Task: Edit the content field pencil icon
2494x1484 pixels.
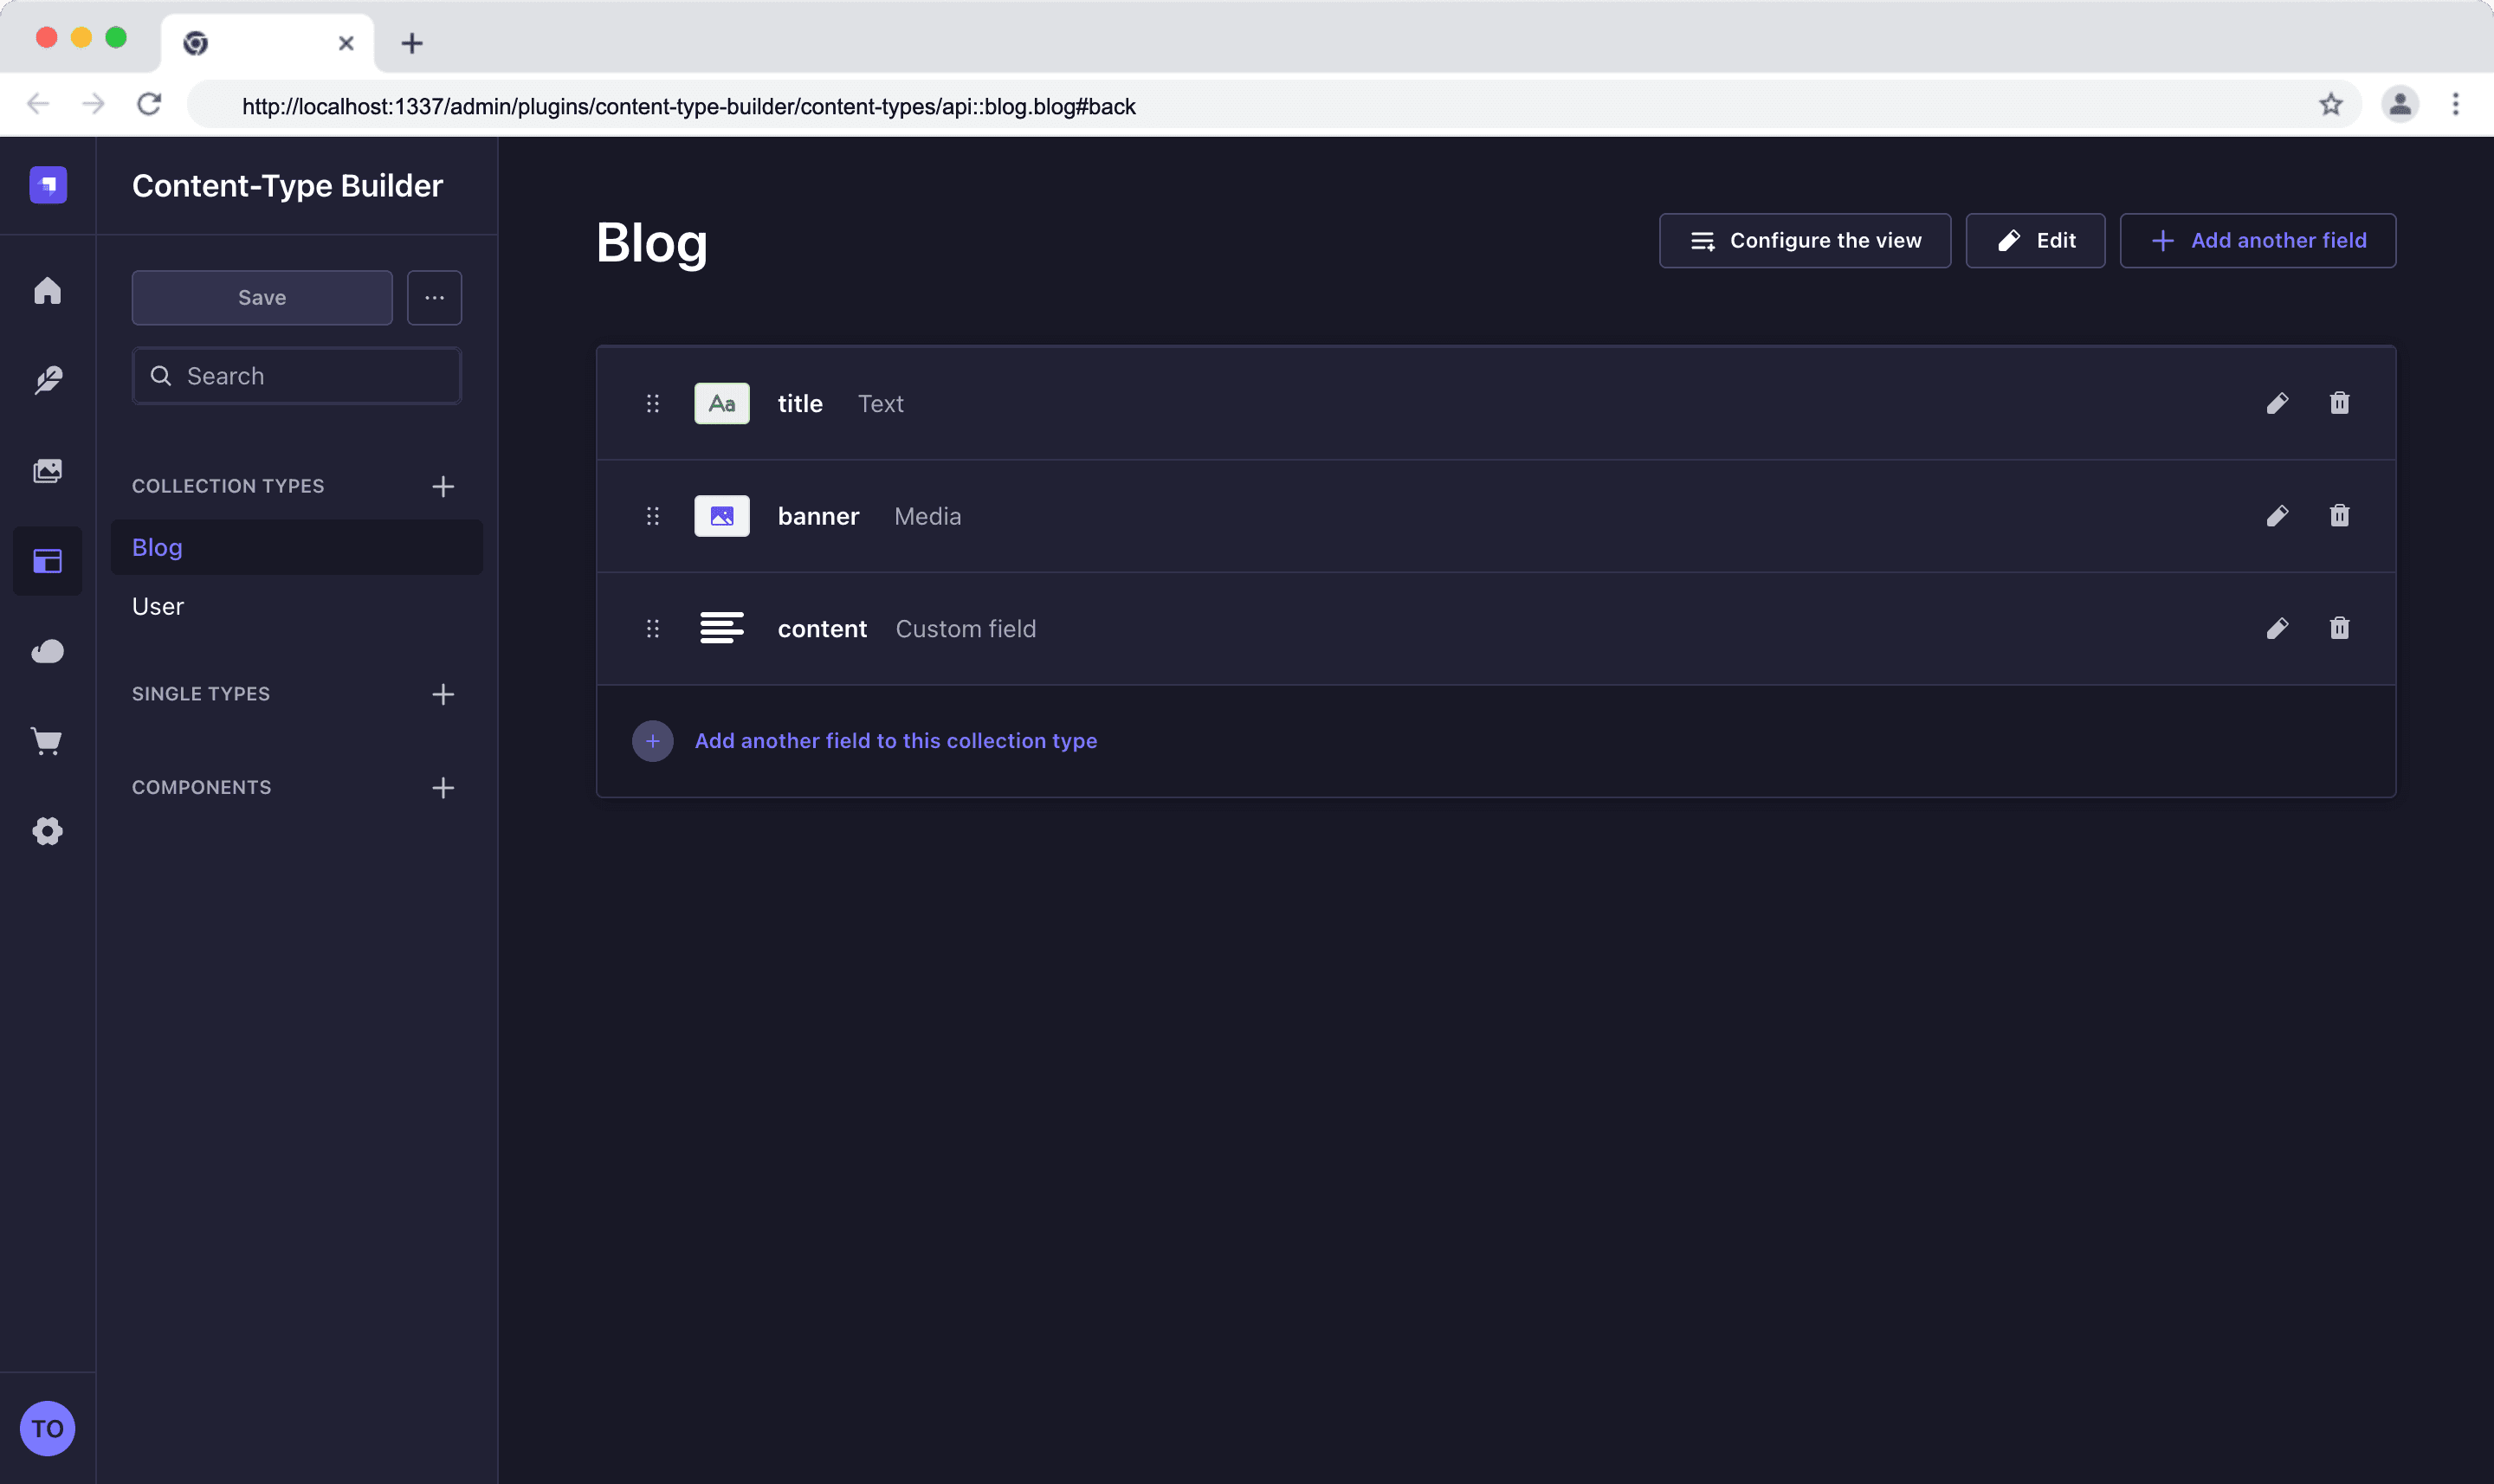Action: [2277, 628]
